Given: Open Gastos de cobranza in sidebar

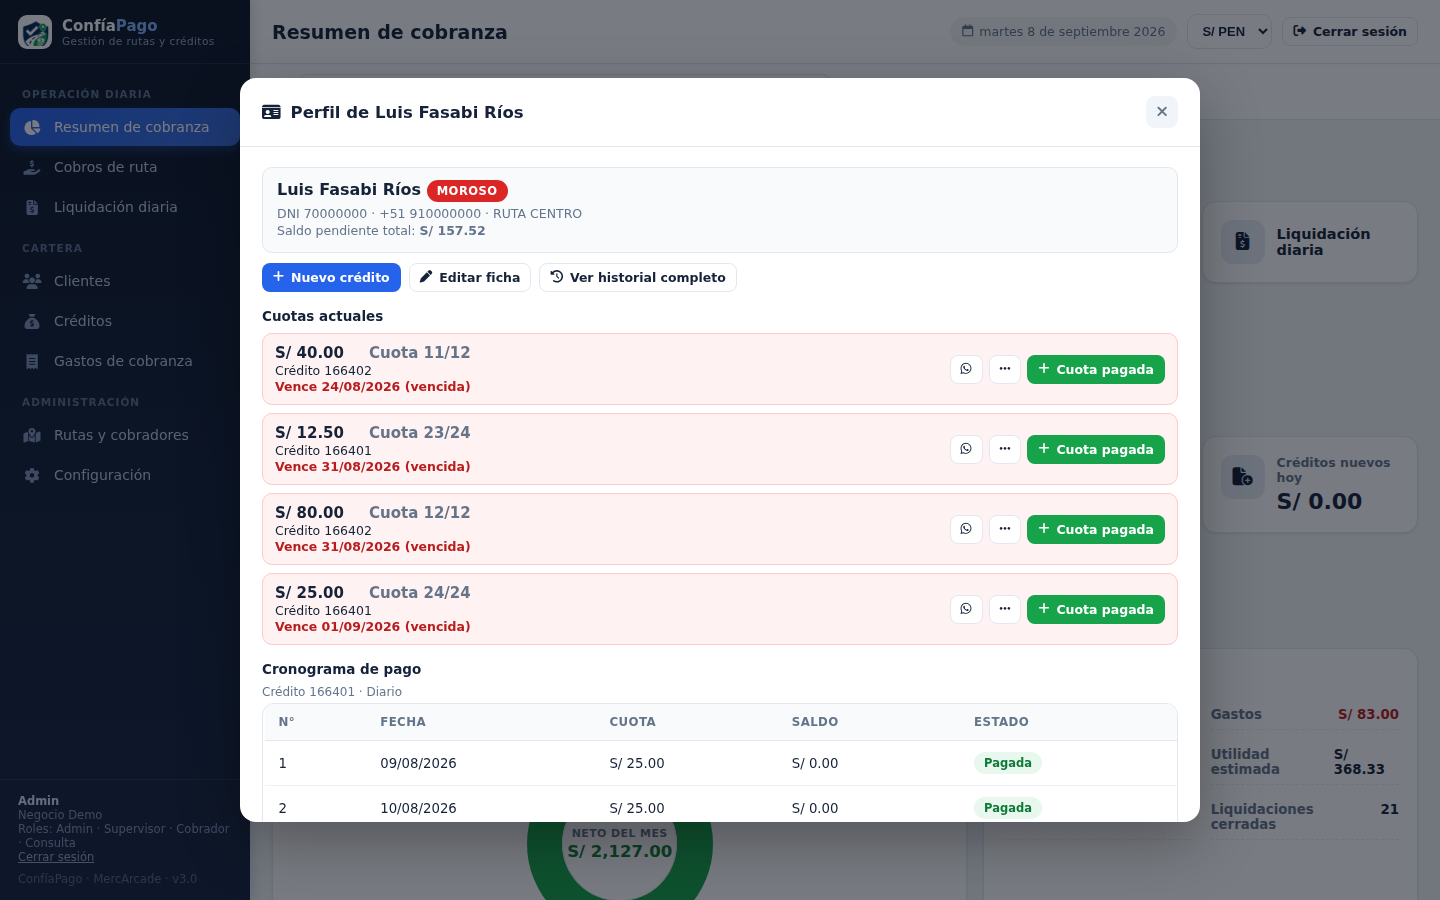Looking at the screenshot, I should [x=124, y=361].
